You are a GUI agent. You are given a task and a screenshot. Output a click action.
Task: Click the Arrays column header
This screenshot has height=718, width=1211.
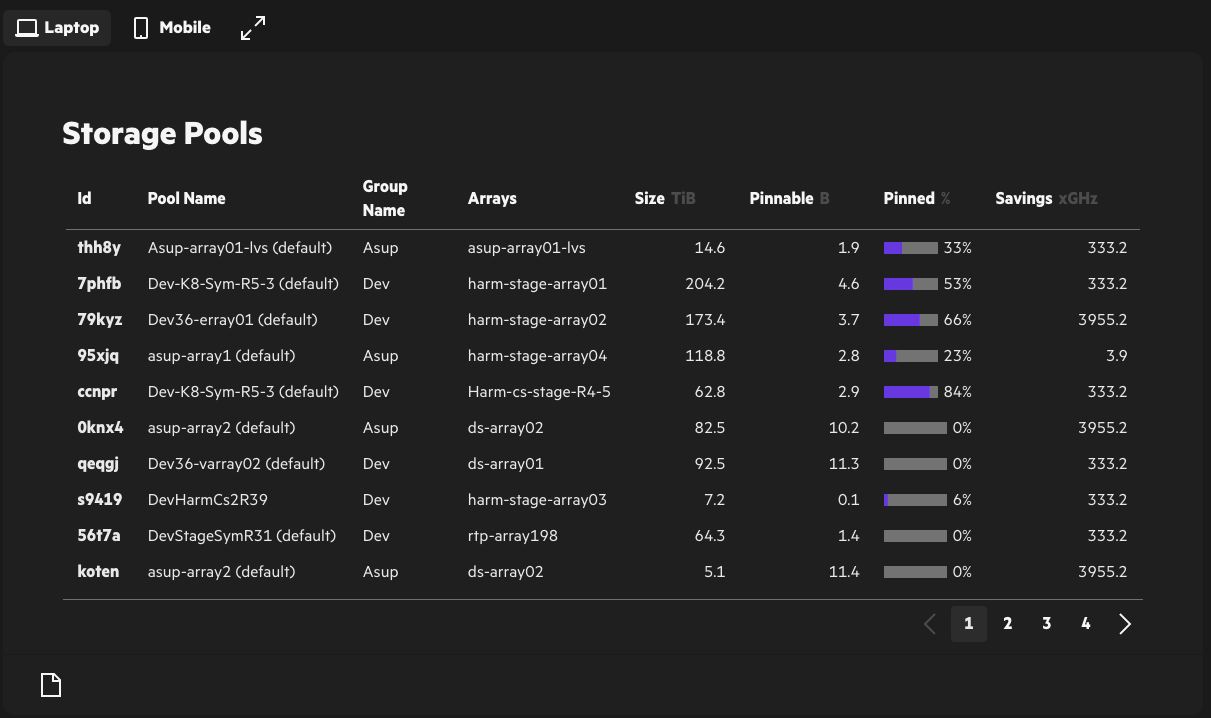[492, 198]
